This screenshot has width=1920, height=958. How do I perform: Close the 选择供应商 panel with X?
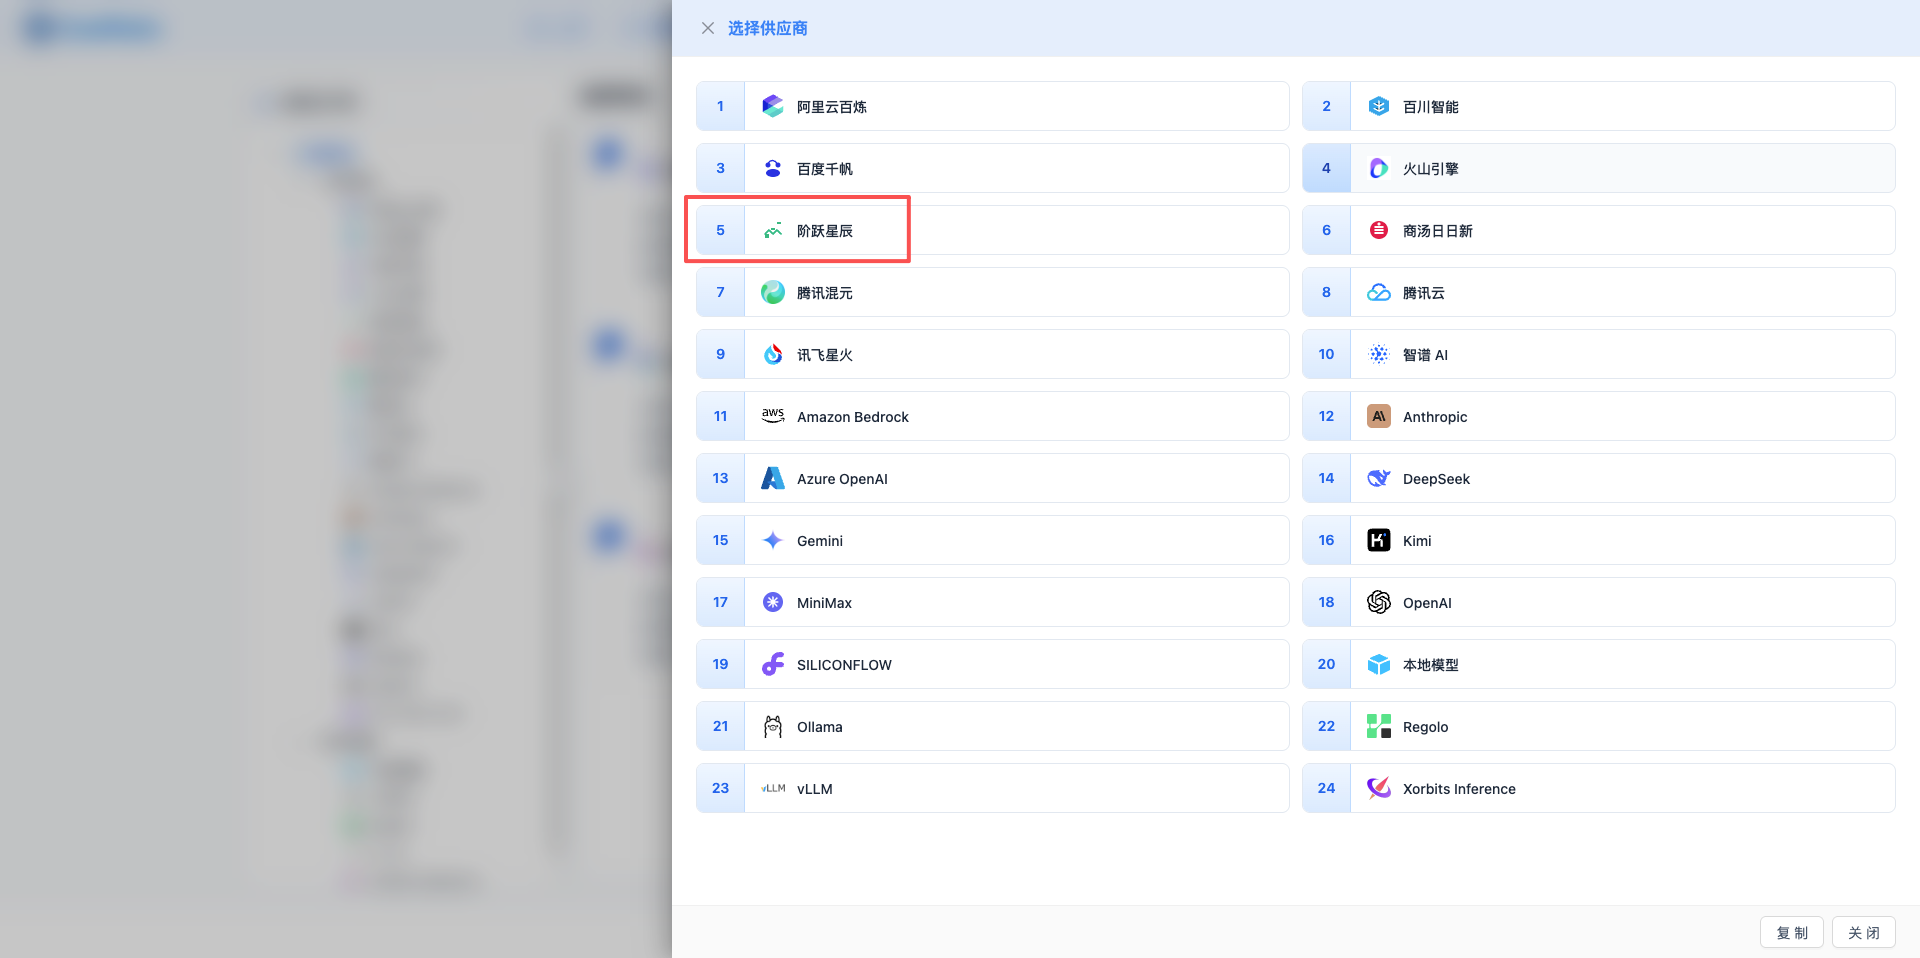pos(708,28)
